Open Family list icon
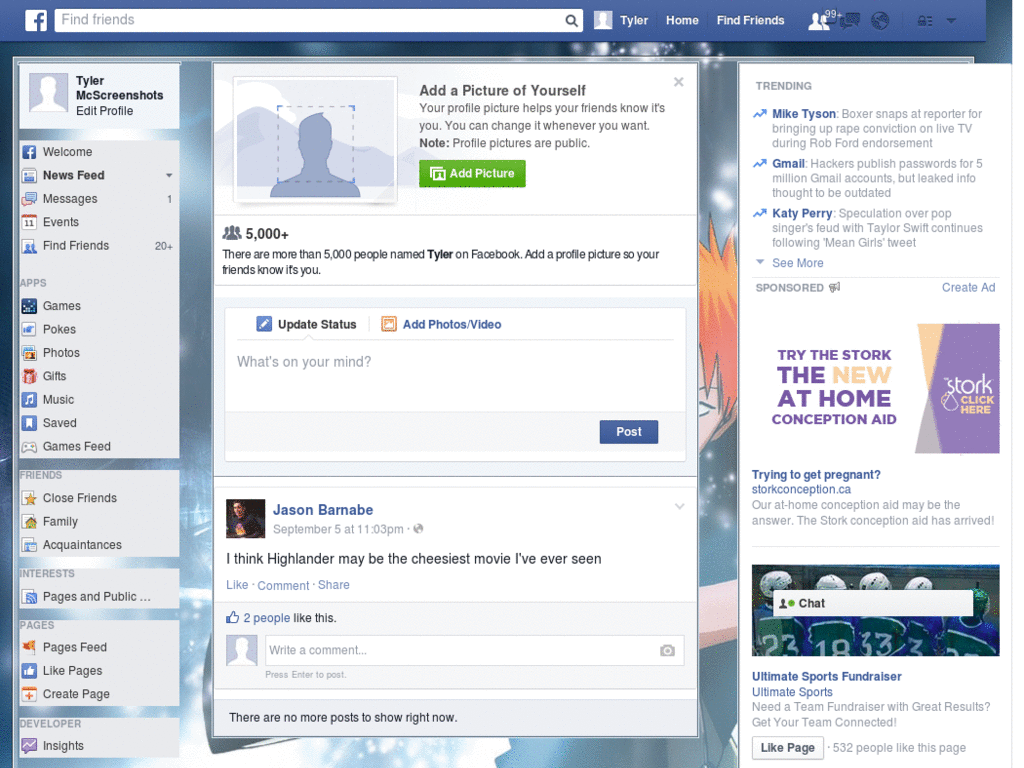Screen dimensions: 1024x768 pos(29,522)
